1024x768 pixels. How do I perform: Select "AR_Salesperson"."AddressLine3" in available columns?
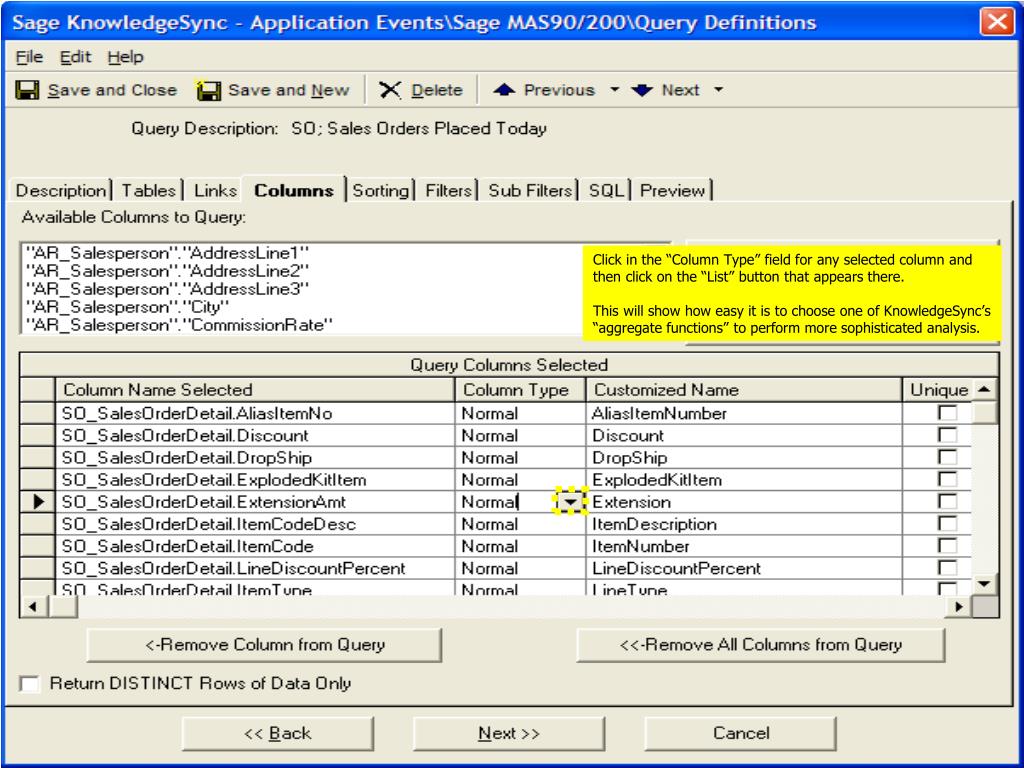pos(167,289)
